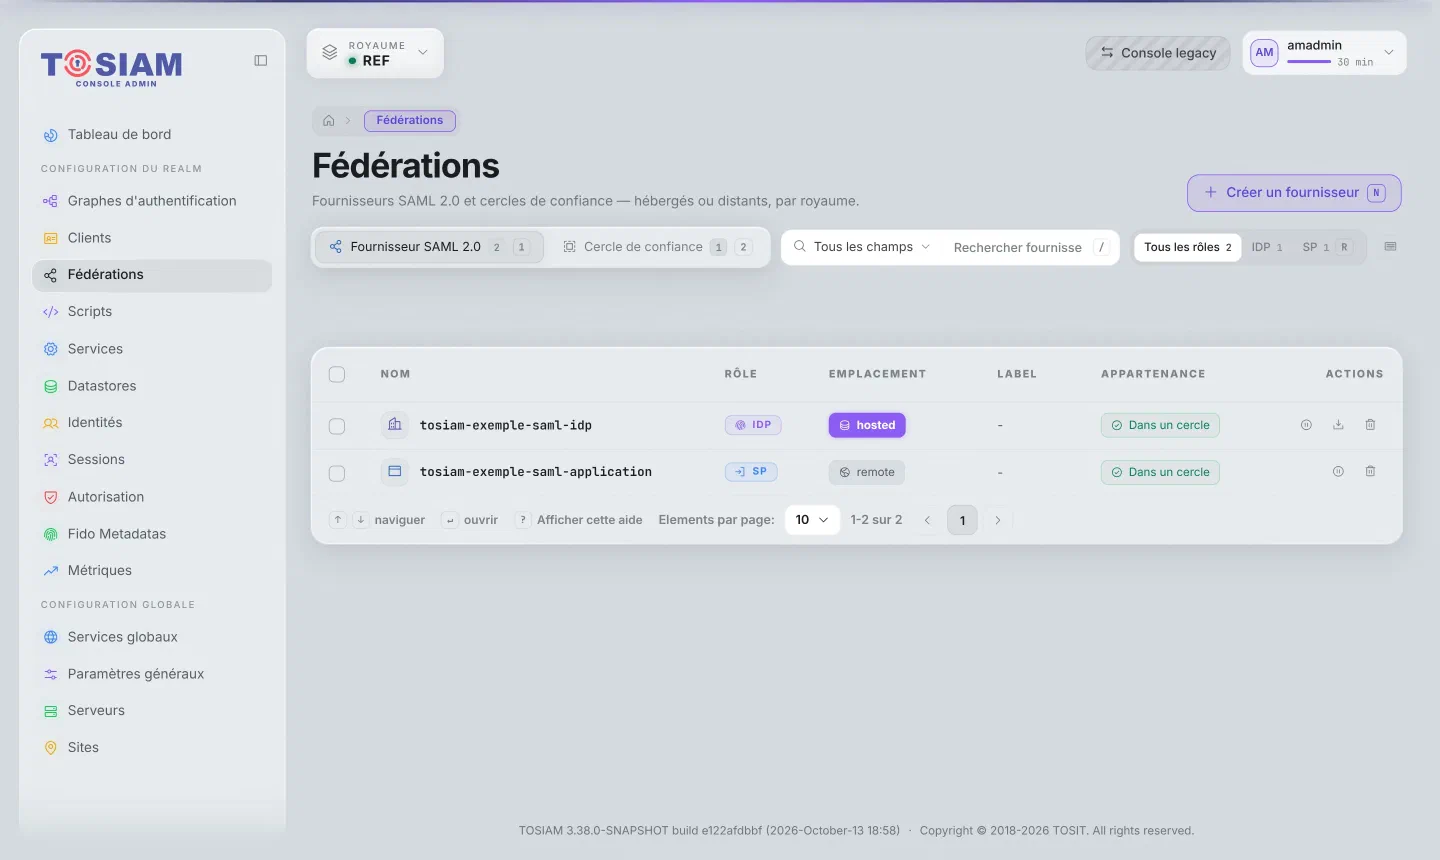Open the Tous les champs field filter
The image size is (1440, 860).
(862, 247)
